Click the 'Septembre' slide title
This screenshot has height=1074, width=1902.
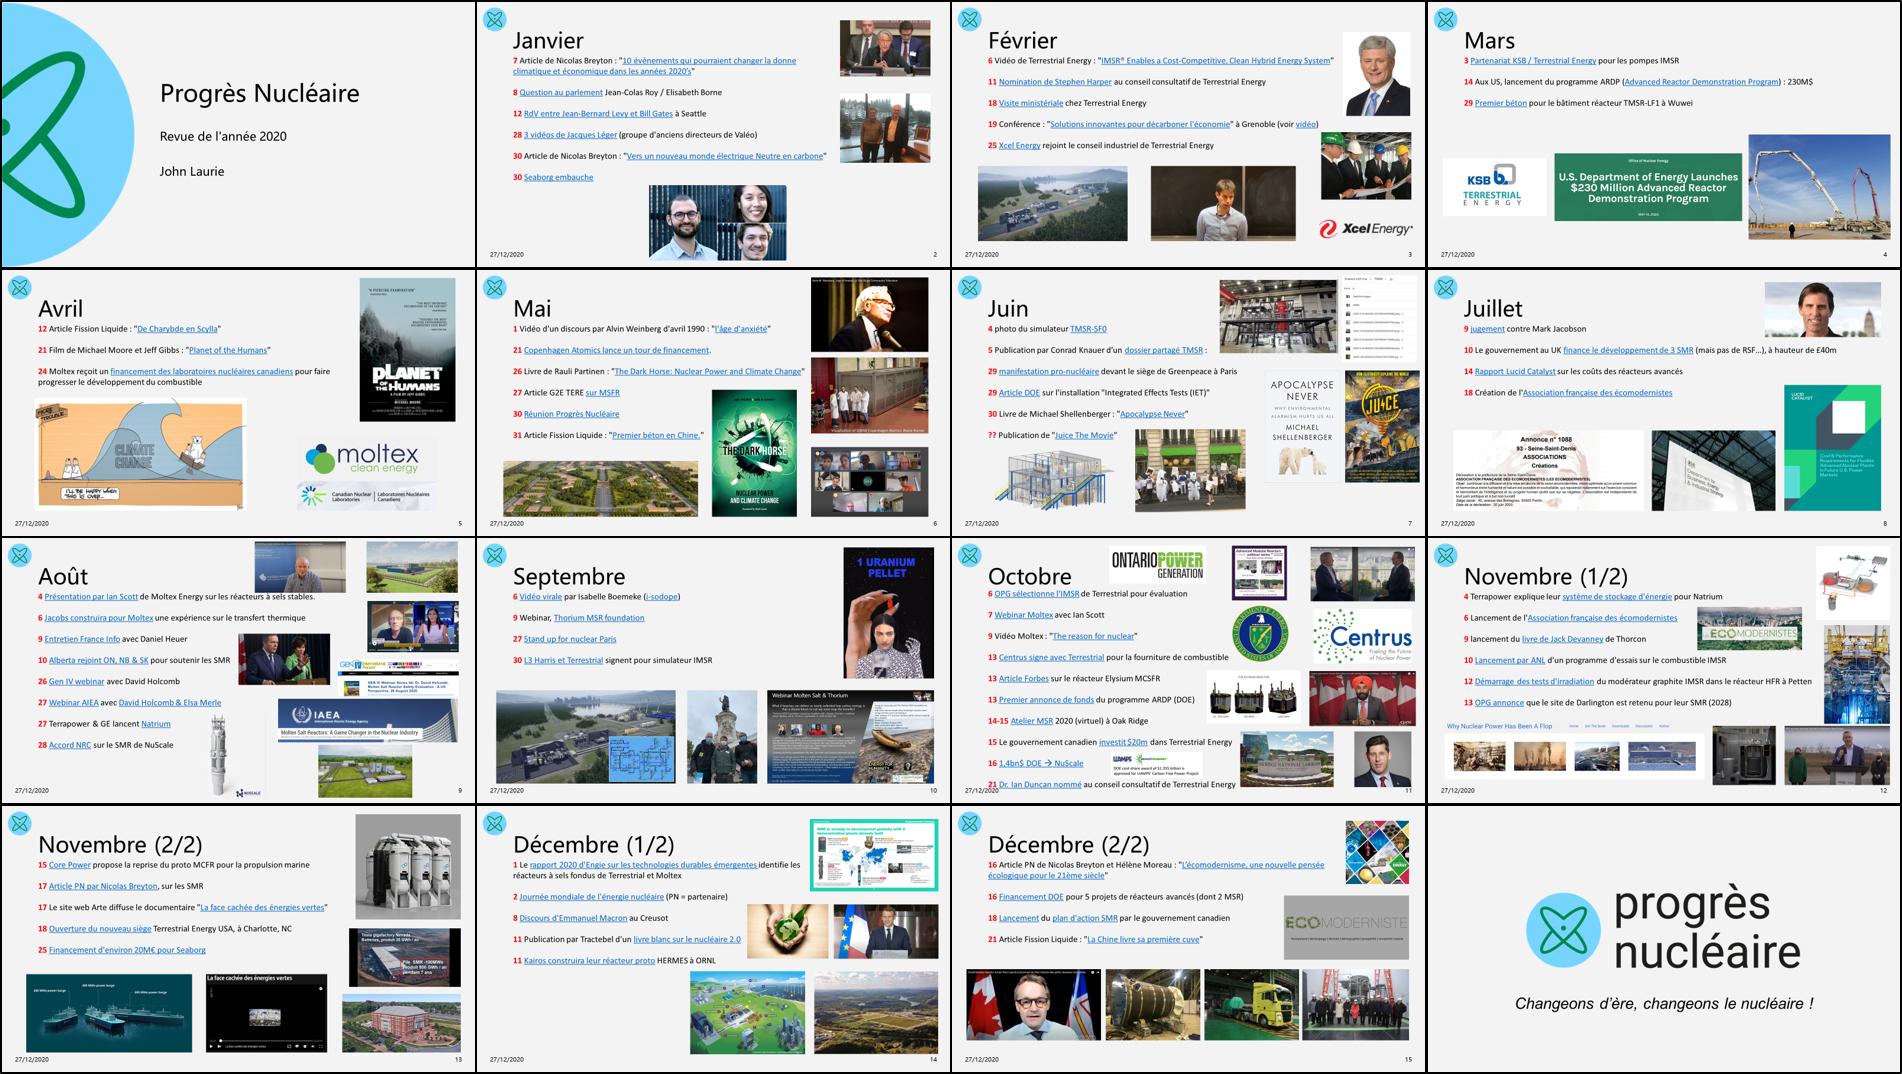tap(569, 577)
